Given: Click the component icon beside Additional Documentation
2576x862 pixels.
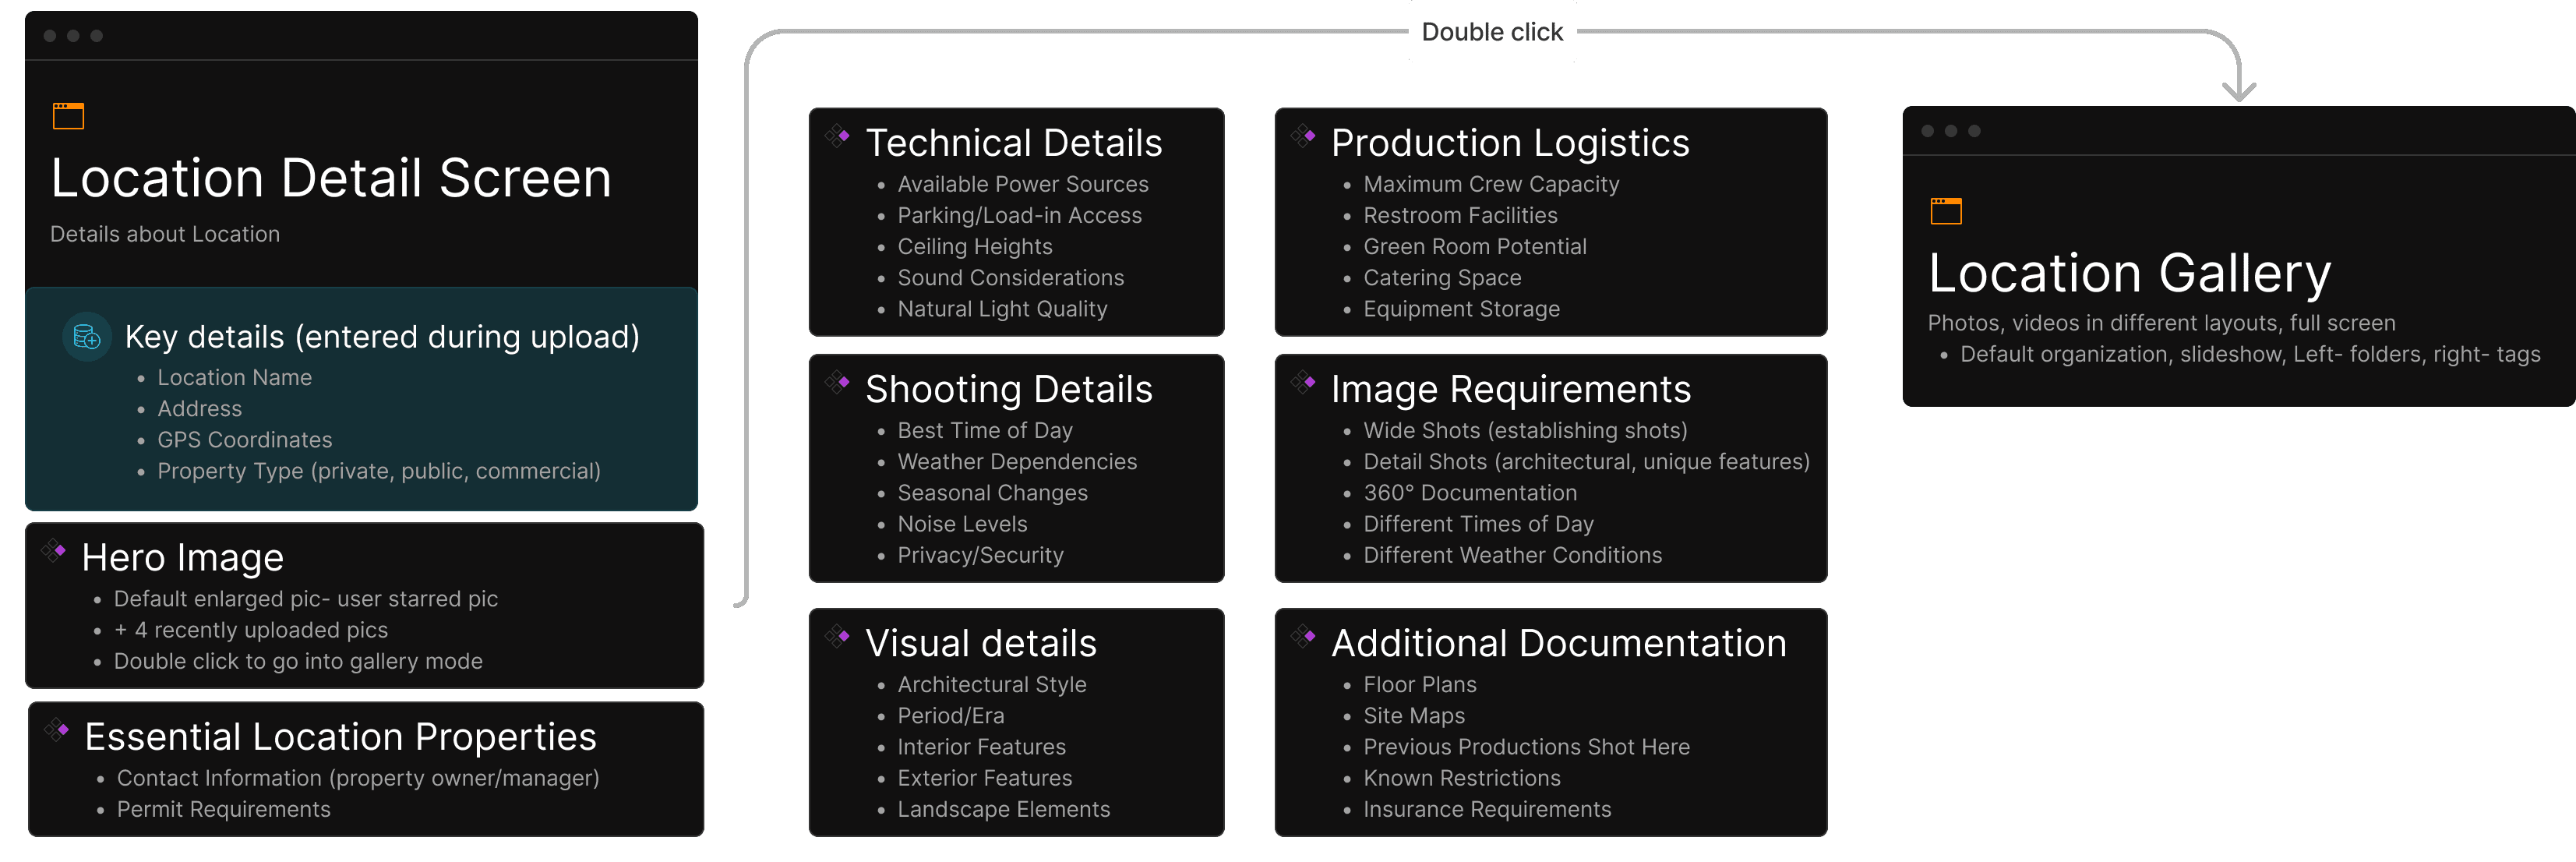Looking at the screenshot, I should click(1303, 635).
